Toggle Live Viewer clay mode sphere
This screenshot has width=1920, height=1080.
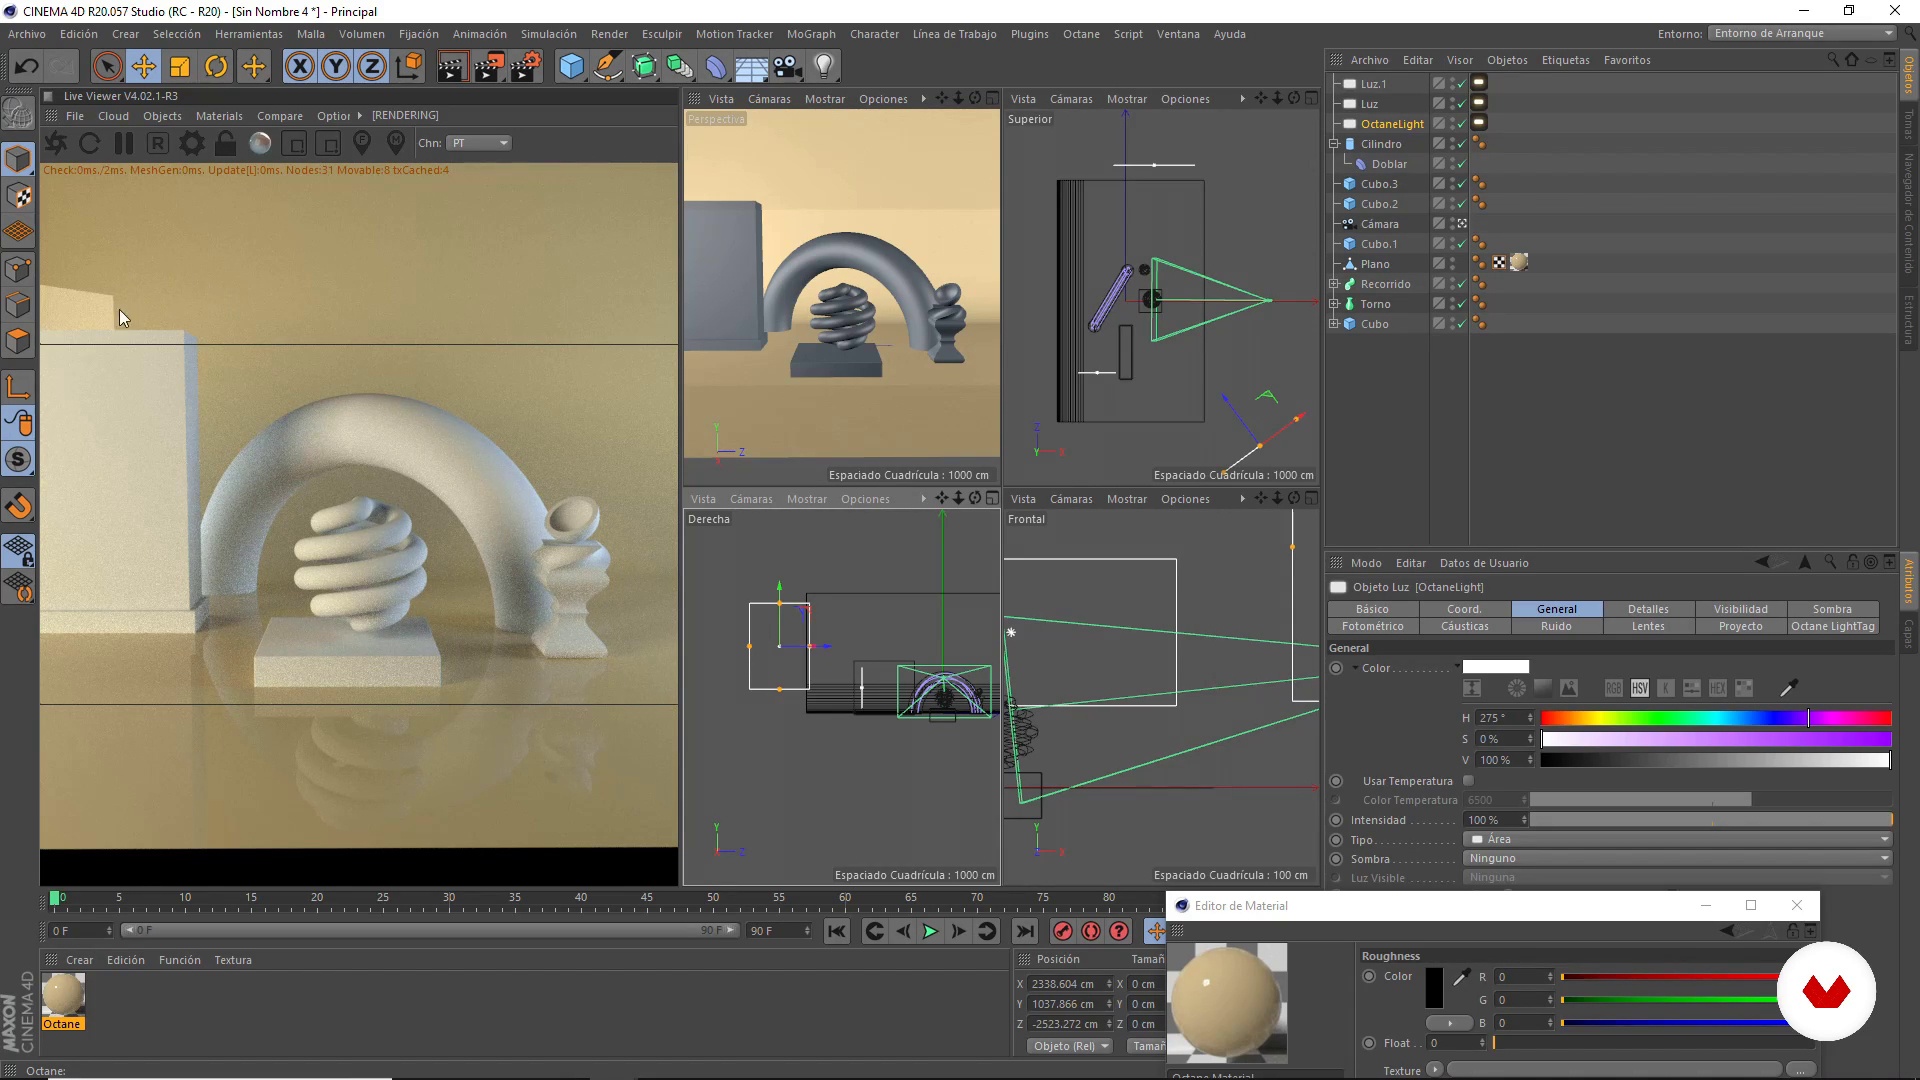260,143
